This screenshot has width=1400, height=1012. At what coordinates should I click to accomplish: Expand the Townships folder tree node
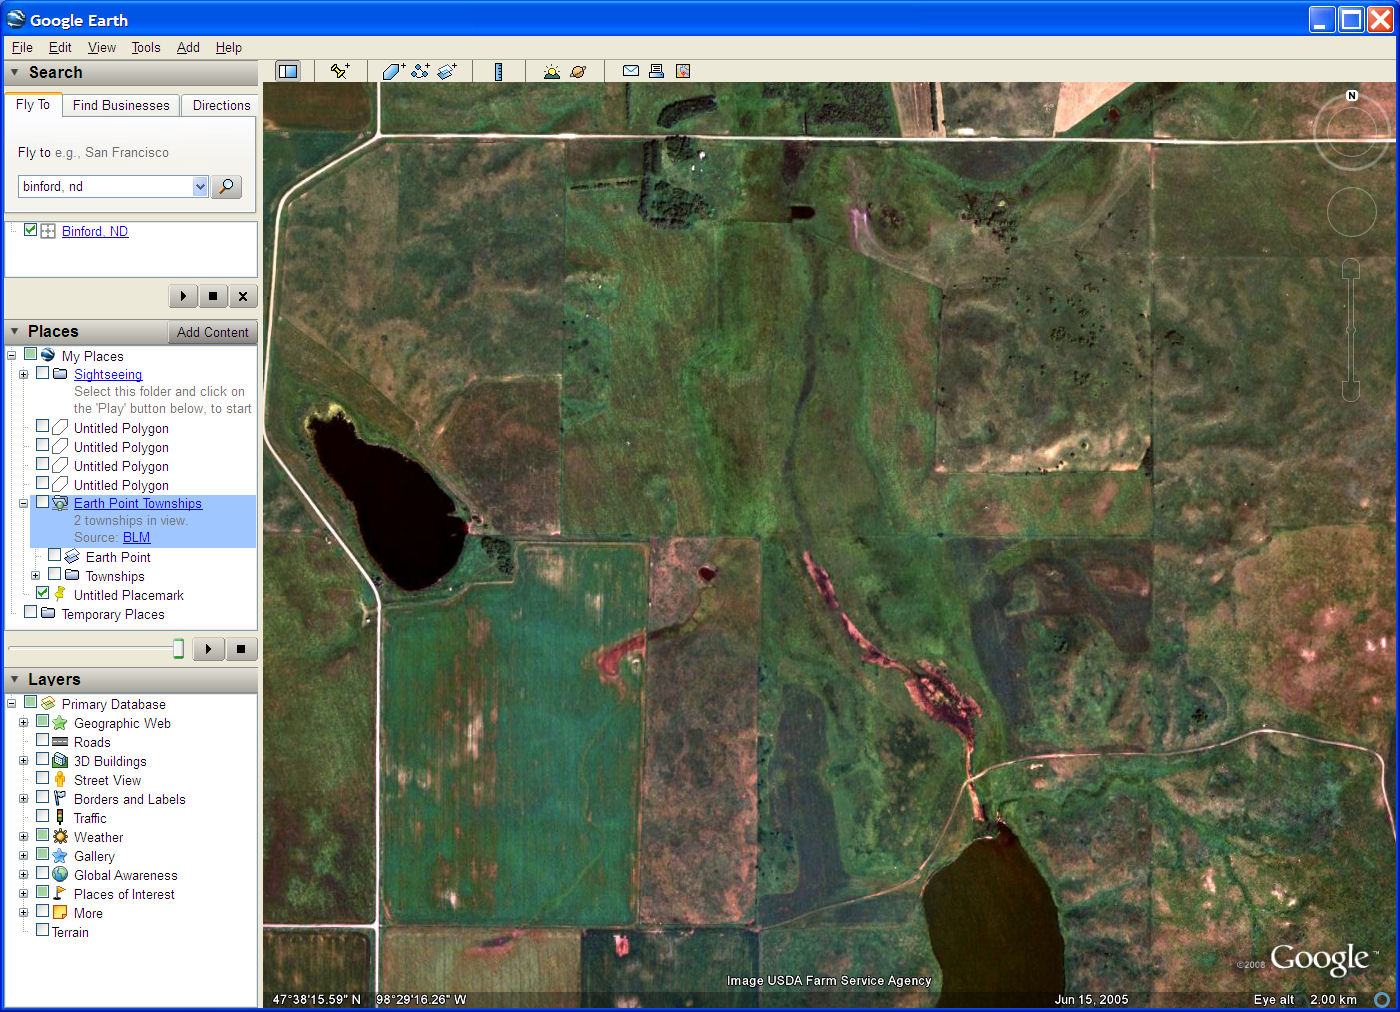click(35, 575)
